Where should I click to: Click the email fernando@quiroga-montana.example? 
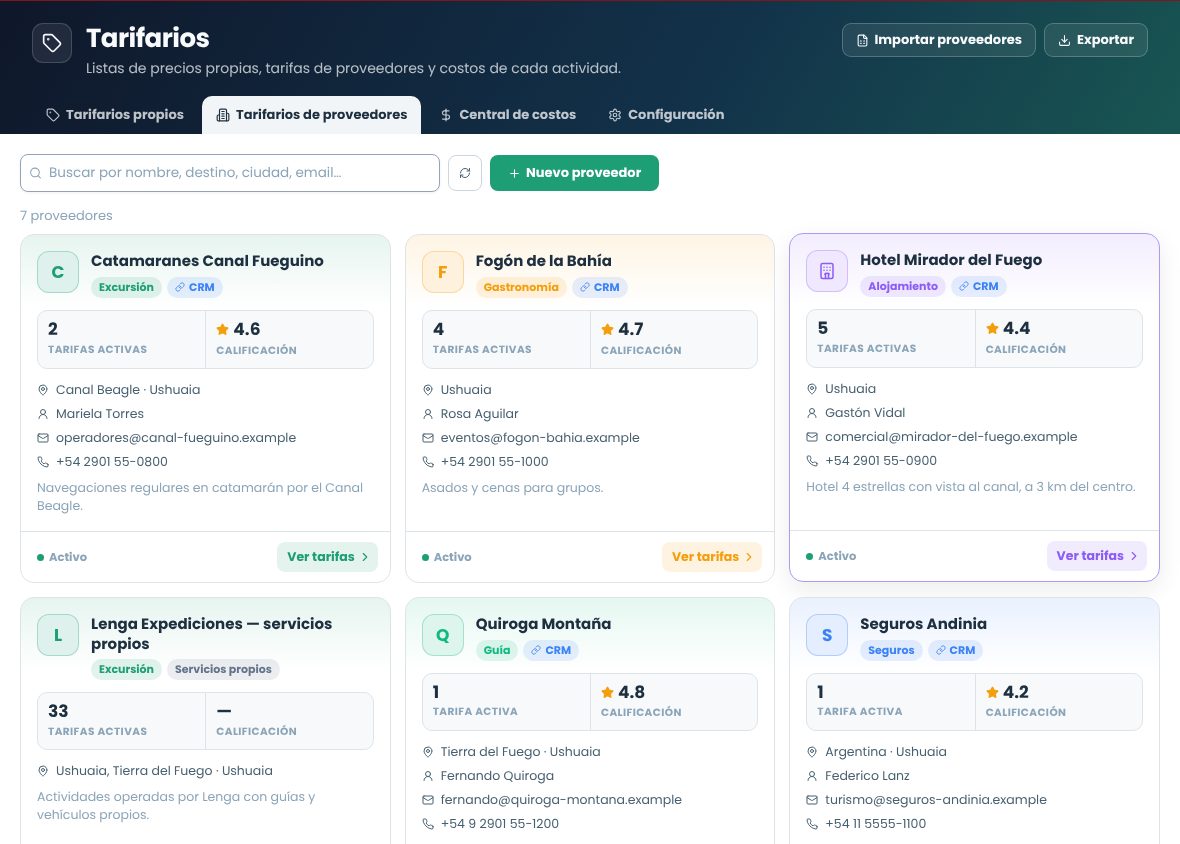pyautogui.click(x=561, y=800)
